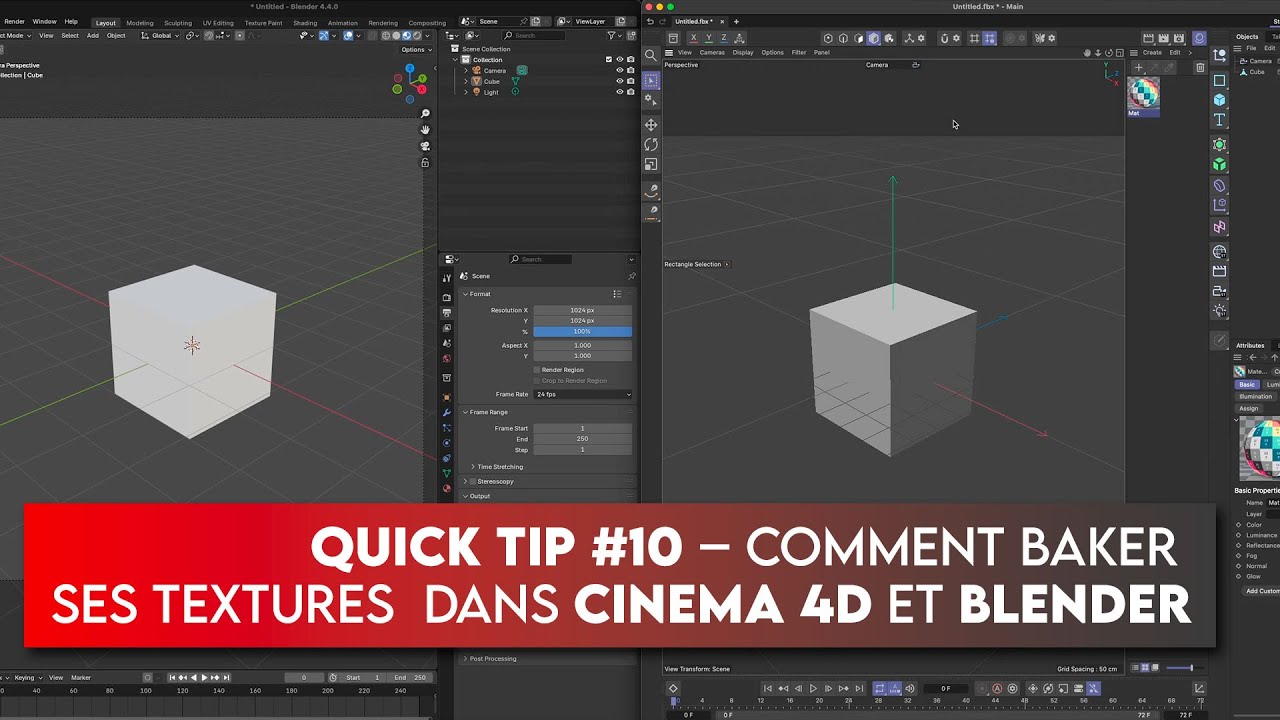1280x720 pixels.
Task: Open Cinema 4D viewport Cameras menu
Action: 712,52
